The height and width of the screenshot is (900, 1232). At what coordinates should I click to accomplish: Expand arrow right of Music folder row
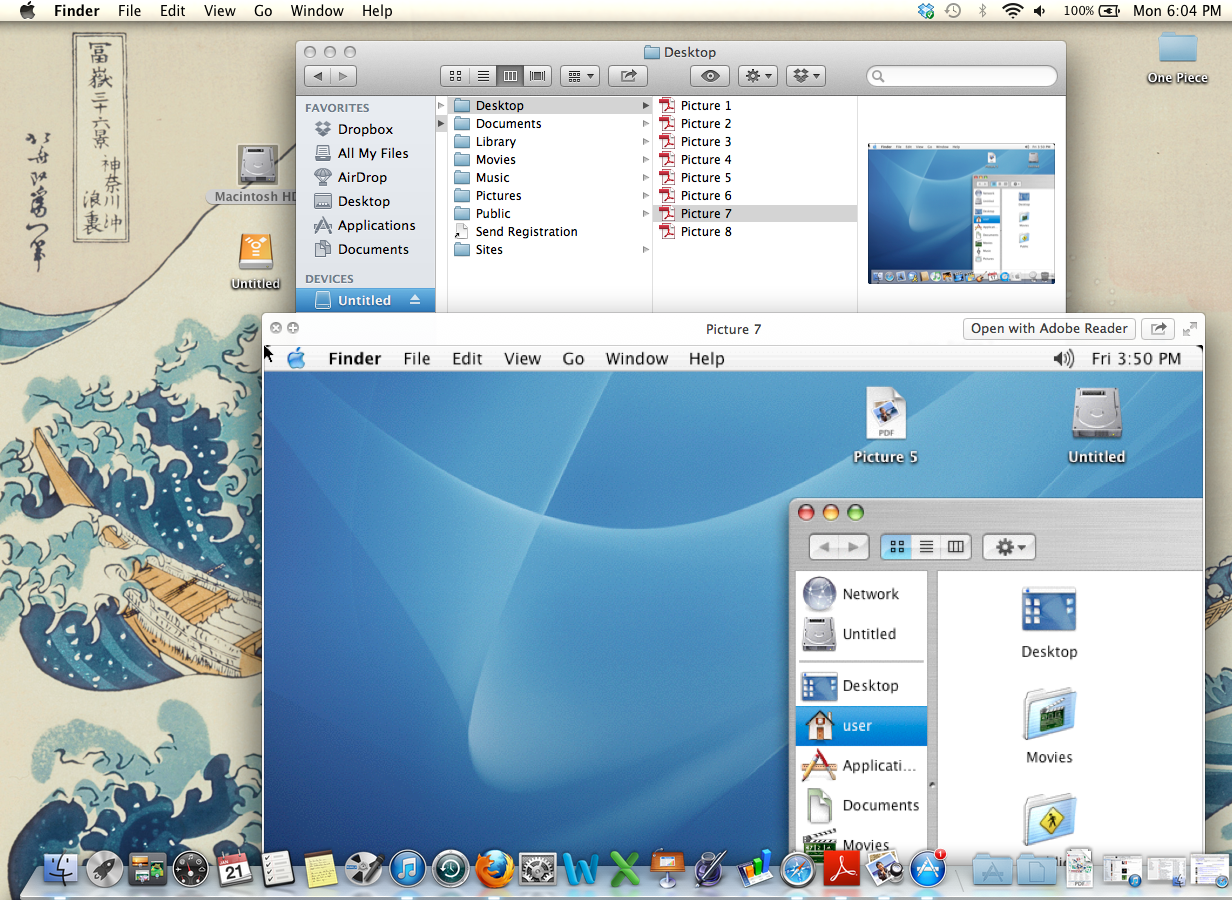[646, 178]
